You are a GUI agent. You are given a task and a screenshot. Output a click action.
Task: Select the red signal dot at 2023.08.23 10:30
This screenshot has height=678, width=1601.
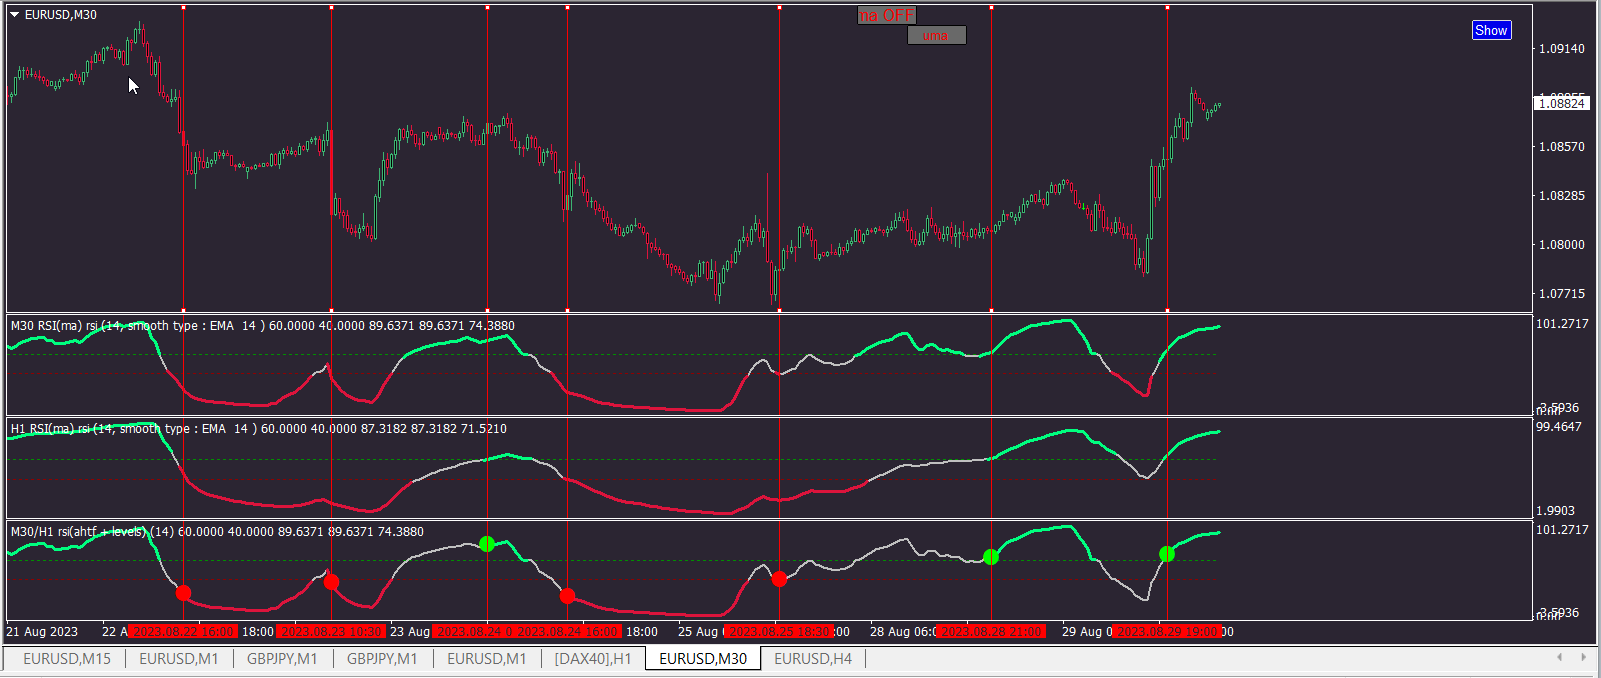[x=331, y=582]
